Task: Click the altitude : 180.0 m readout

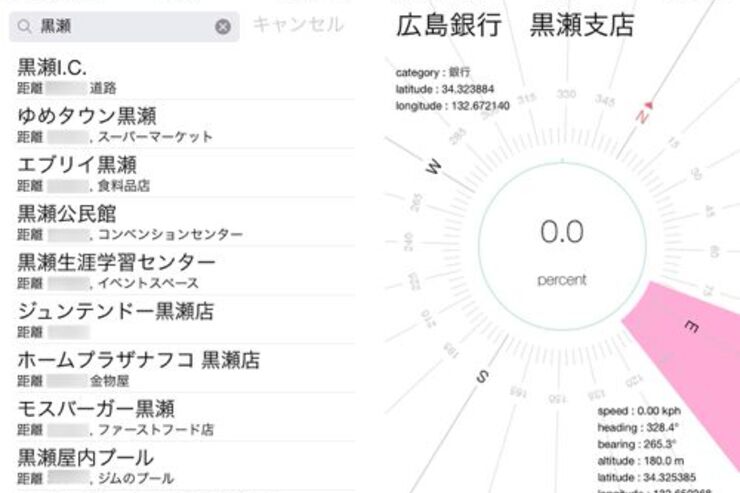Action: point(641,461)
